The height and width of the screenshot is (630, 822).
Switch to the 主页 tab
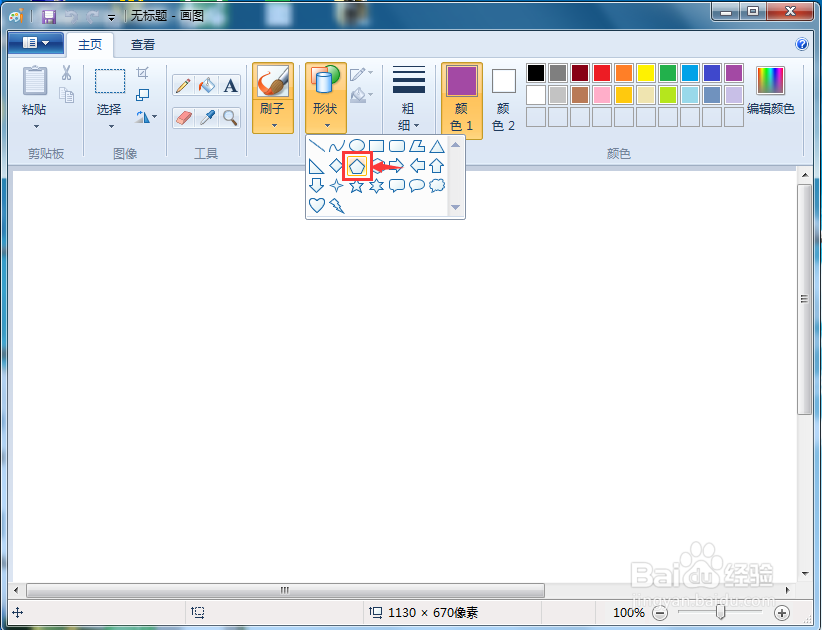click(x=90, y=45)
